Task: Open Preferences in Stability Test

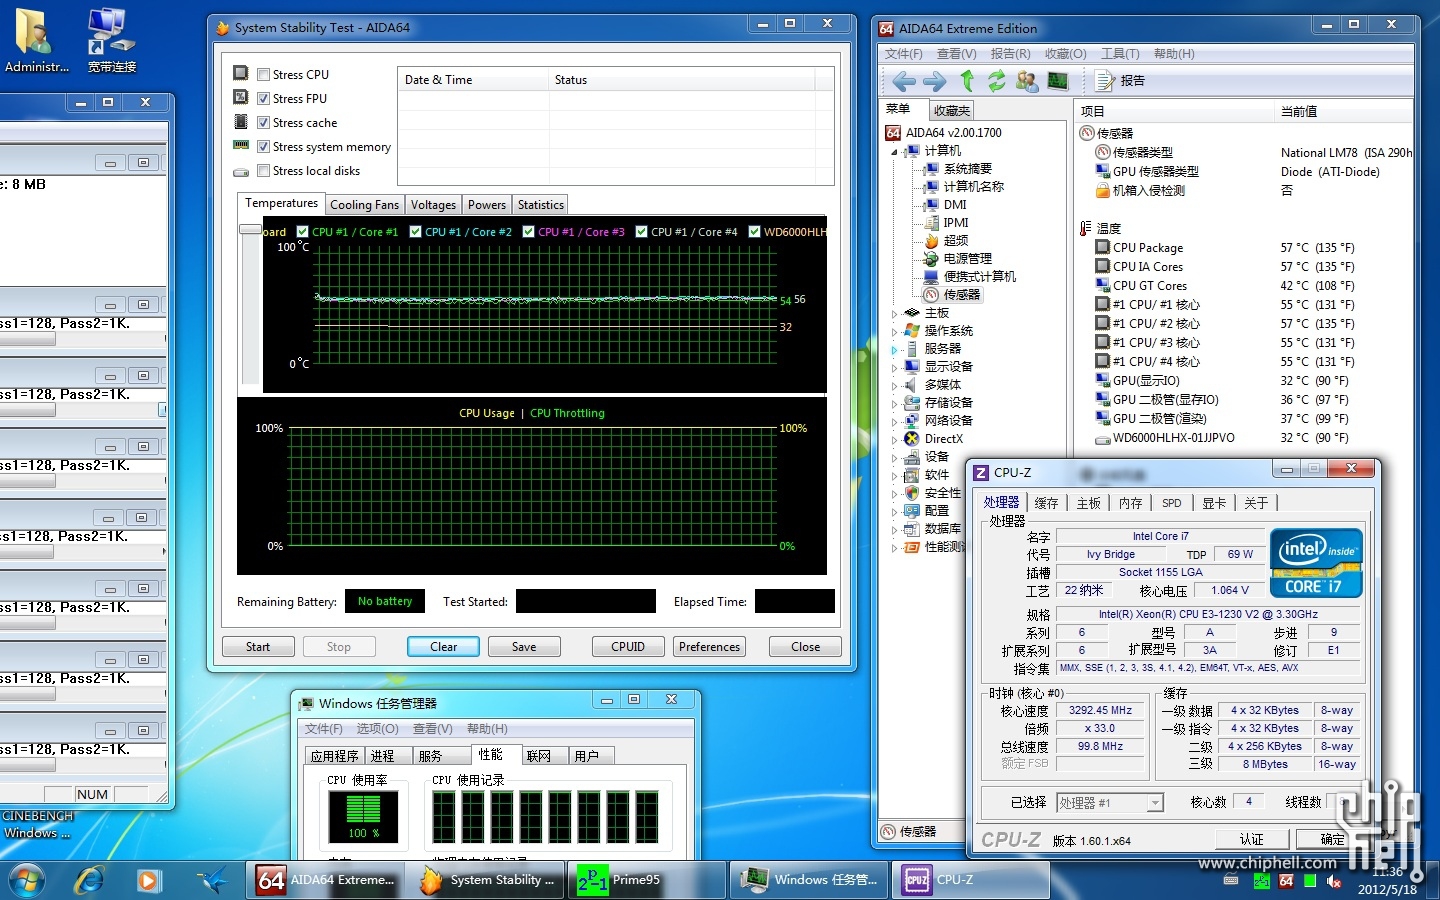Action: click(709, 647)
